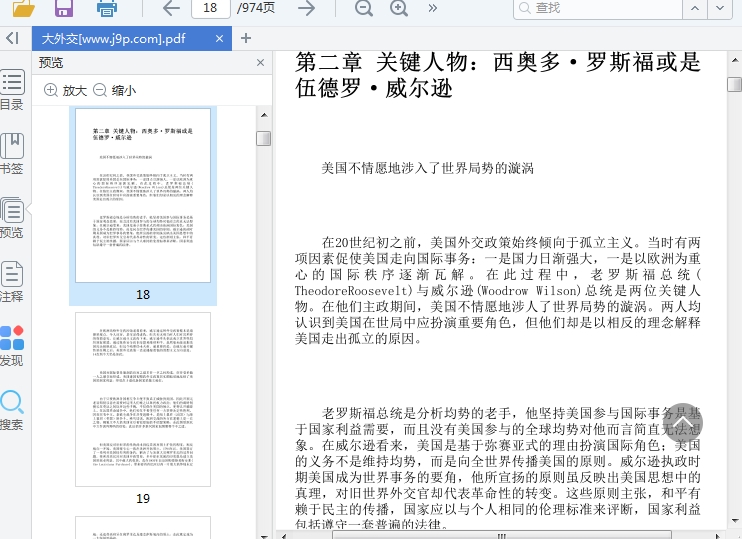
Task: Click 放大 to enlarge thumbnails
Action: (x=65, y=90)
